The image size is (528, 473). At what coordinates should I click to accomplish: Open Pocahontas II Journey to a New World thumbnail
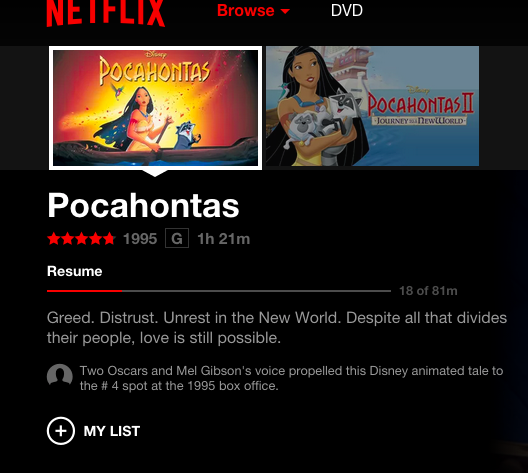(x=372, y=106)
